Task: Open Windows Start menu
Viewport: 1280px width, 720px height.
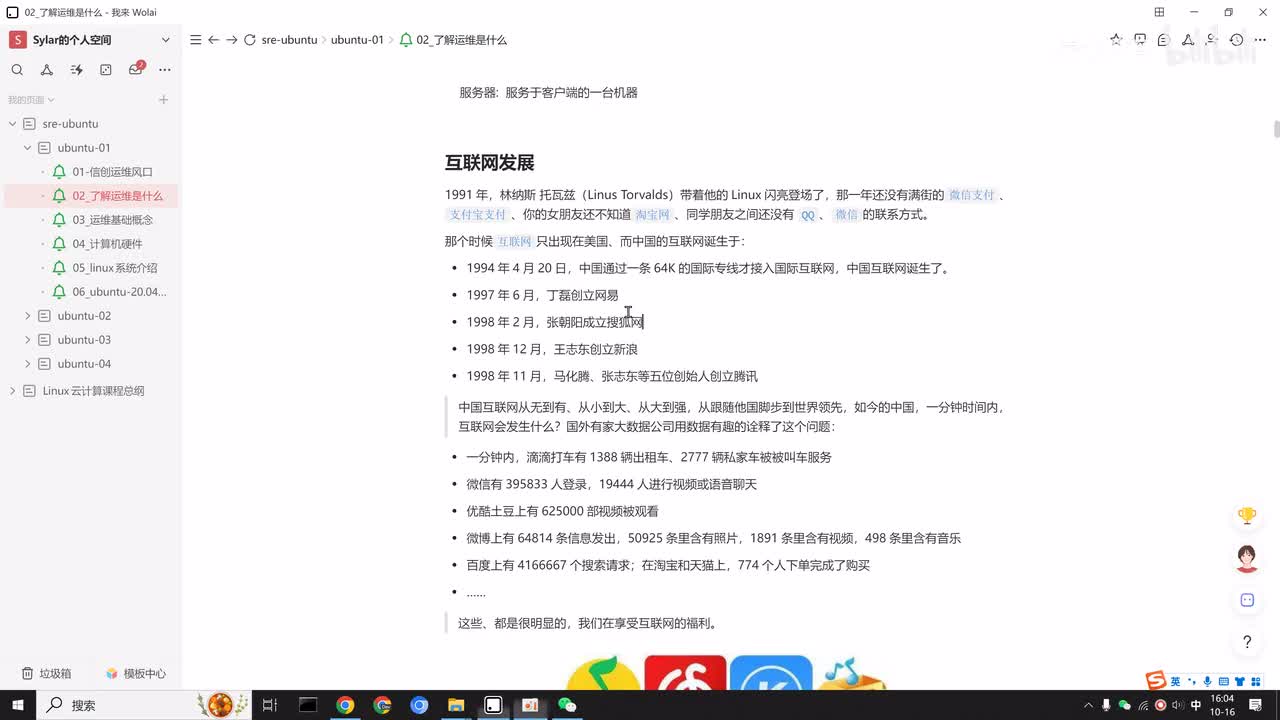Action: (x=17, y=705)
